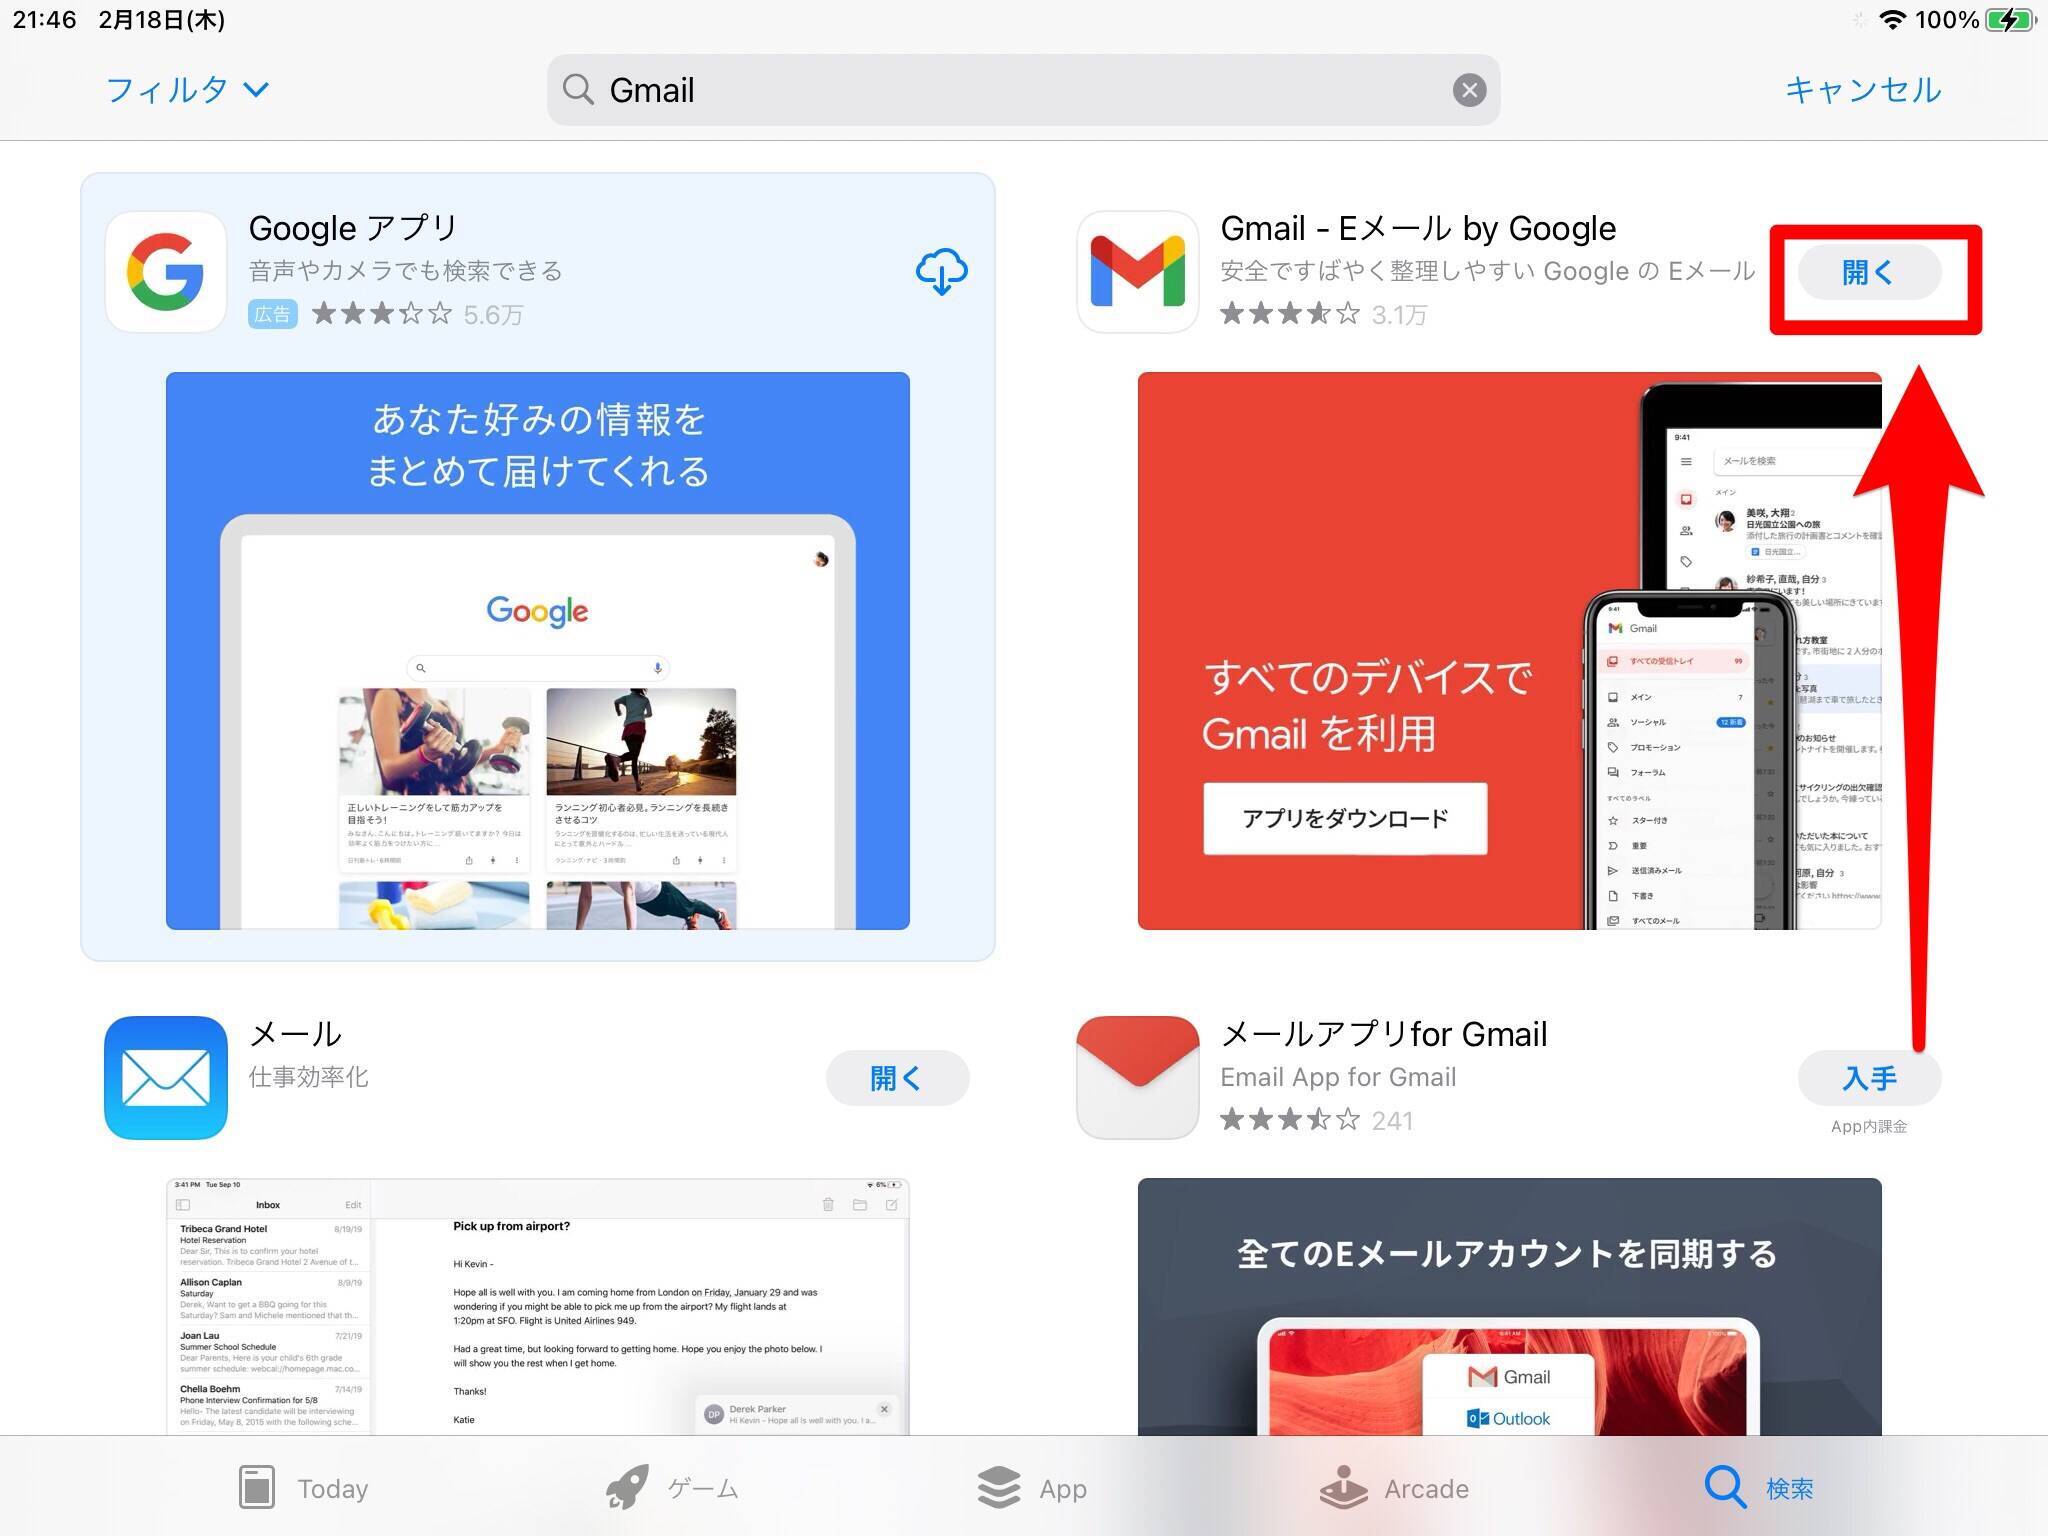The width and height of the screenshot is (2048, 1536).
Task: Tap the cloud download icon for Google アプリ
Action: [x=941, y=271]
